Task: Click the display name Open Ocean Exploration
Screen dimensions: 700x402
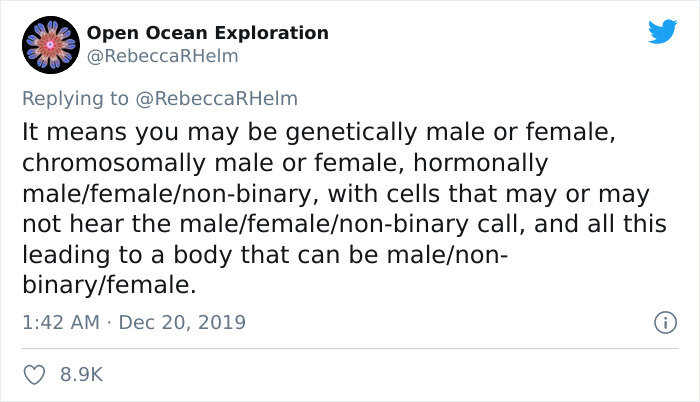Action: 208,33
